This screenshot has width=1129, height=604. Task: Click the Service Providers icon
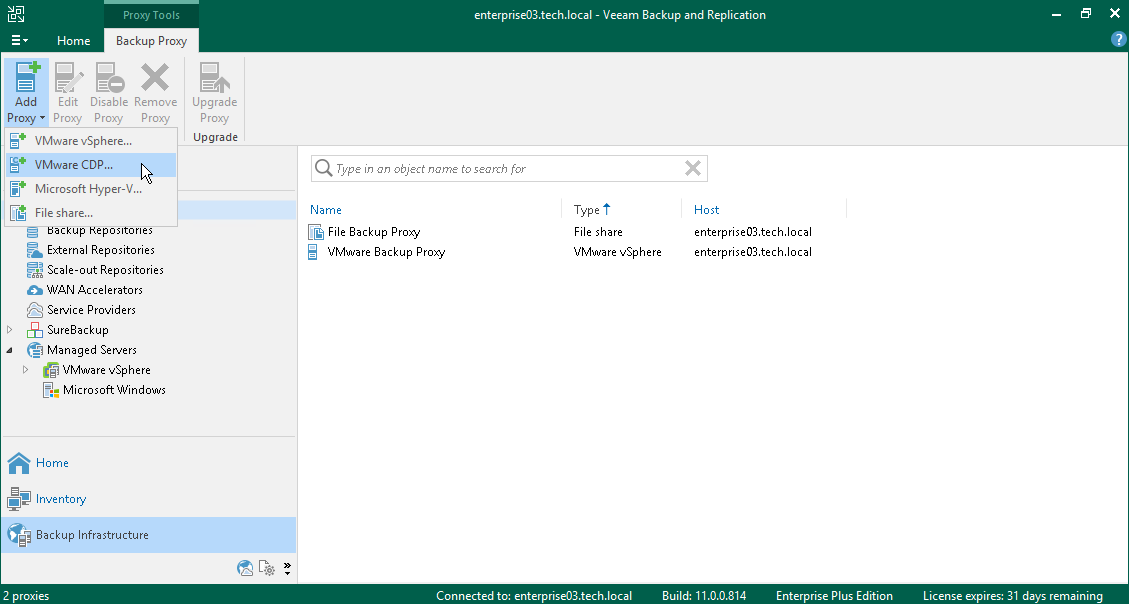35,310
